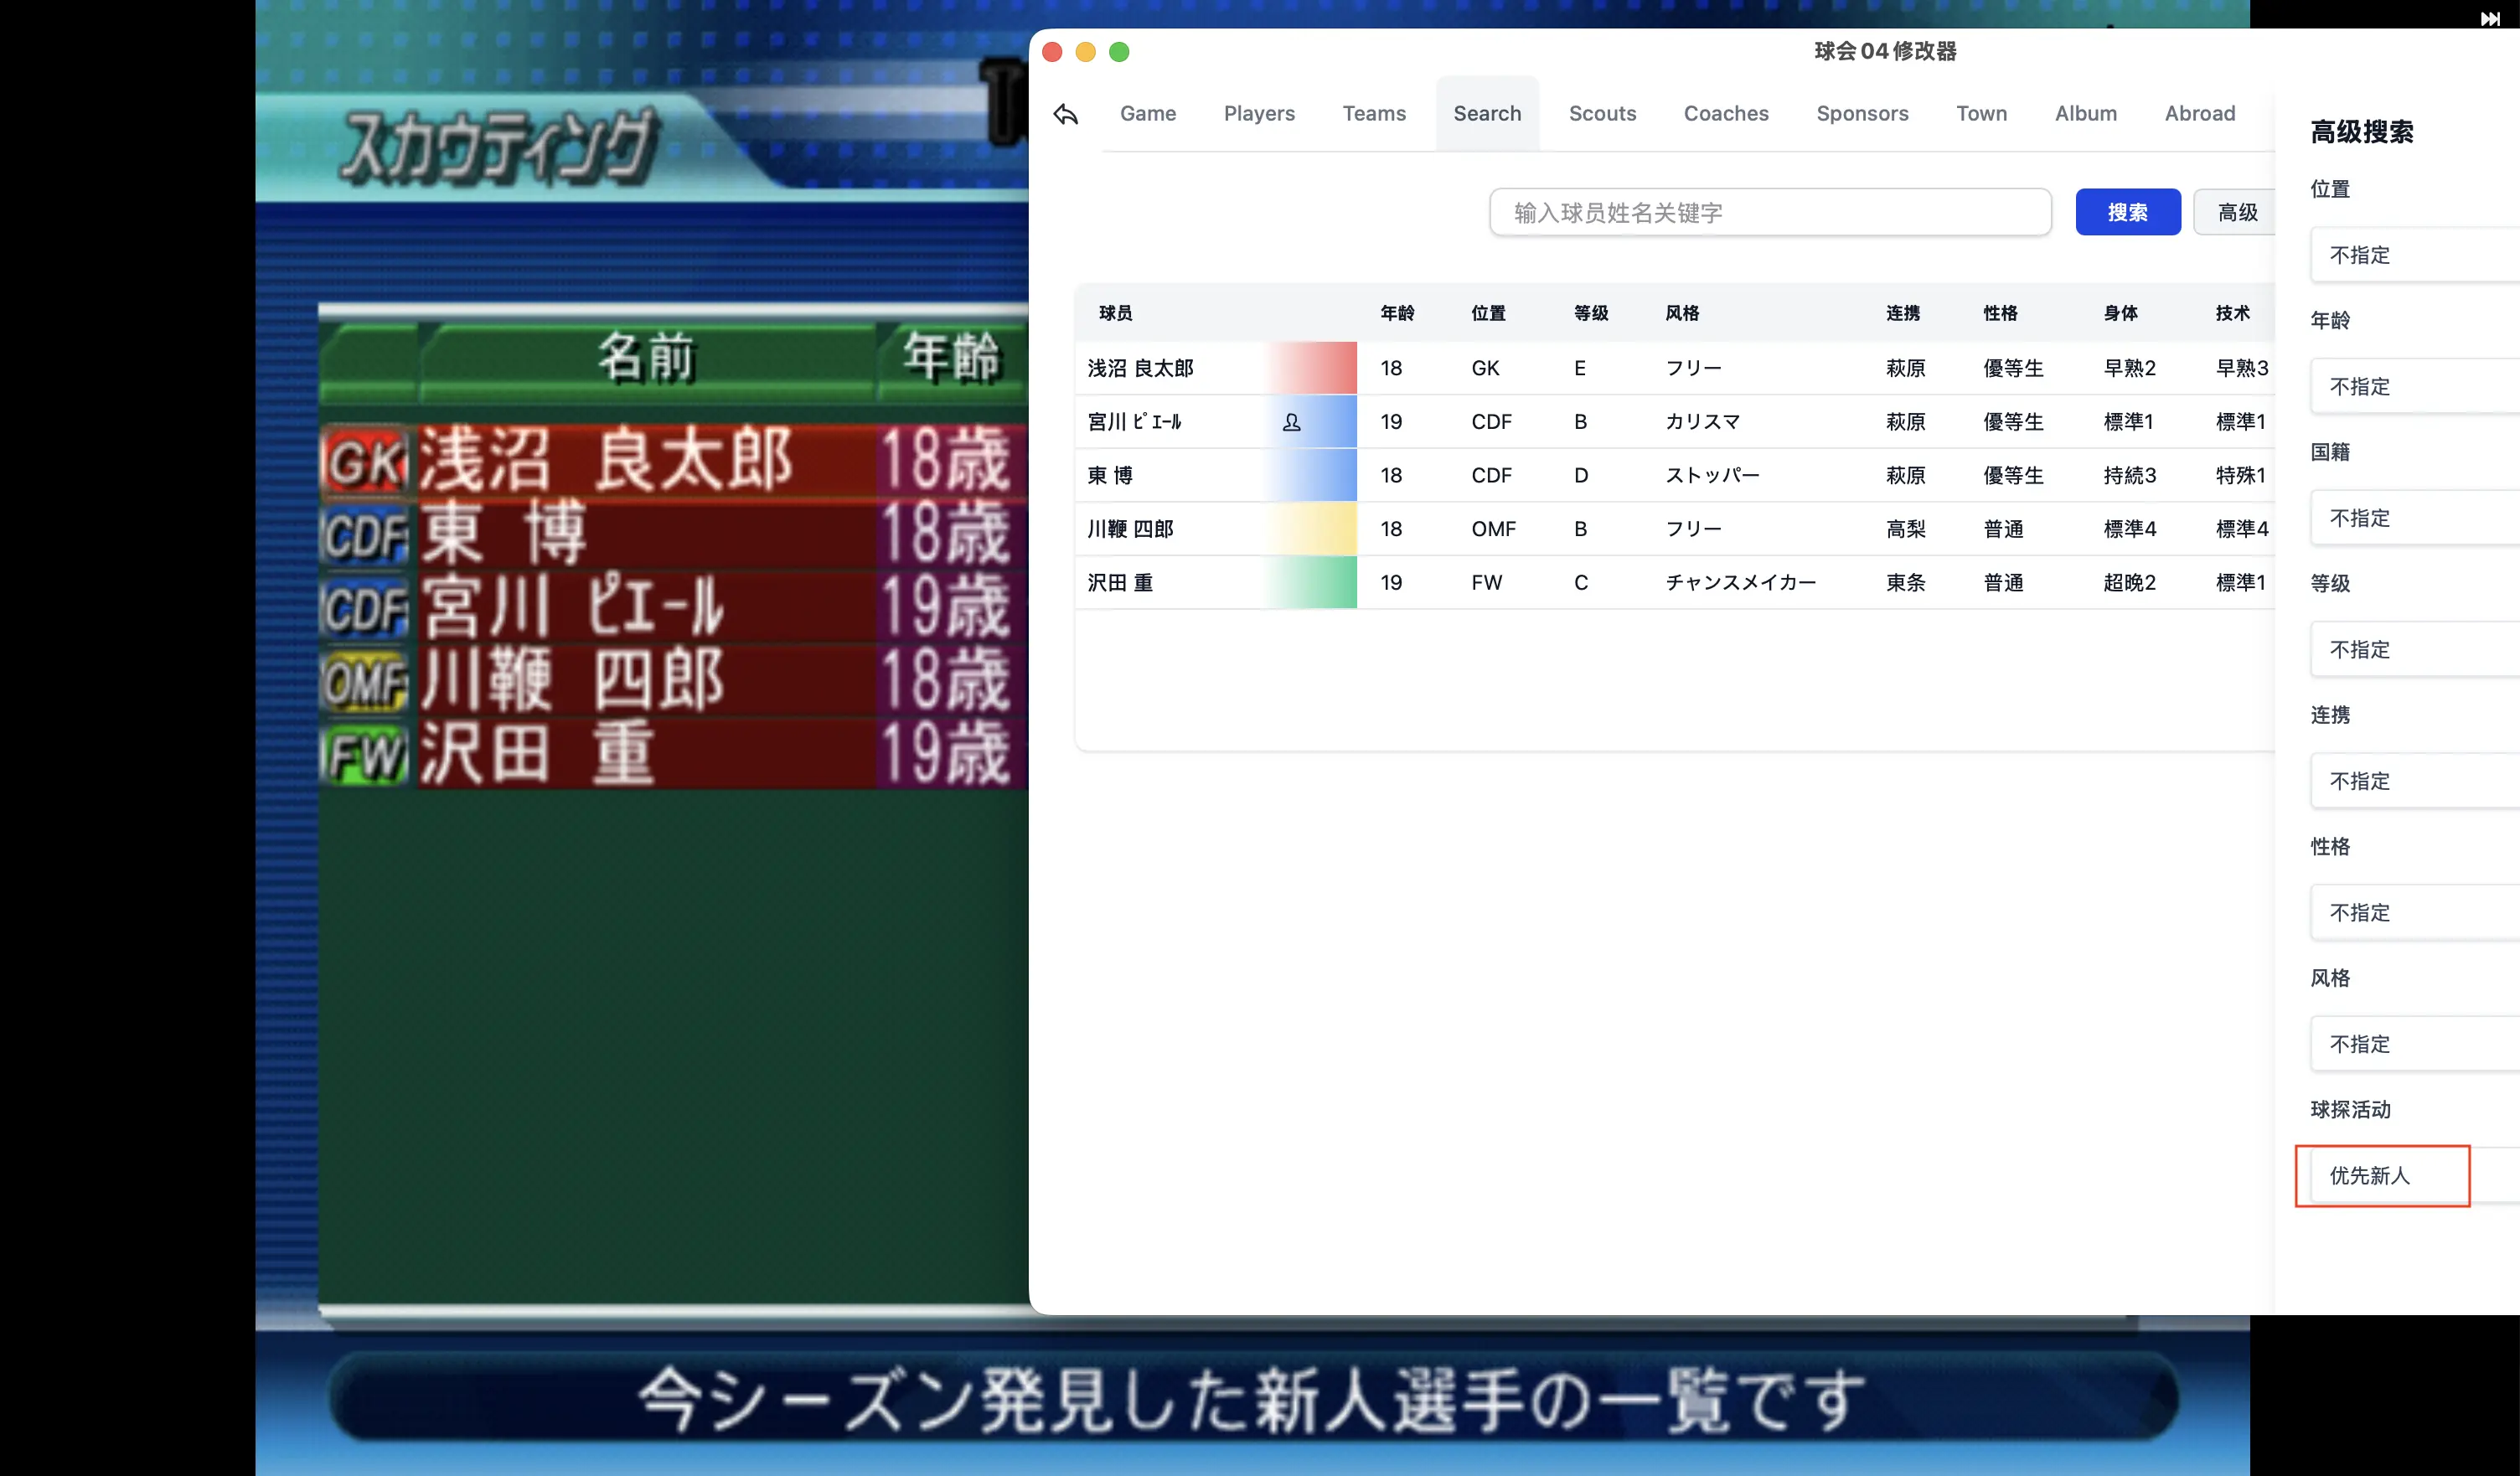Open the Sponsors tab
This screenshot has width=2520, height=1476.
tap(1862, 113)
